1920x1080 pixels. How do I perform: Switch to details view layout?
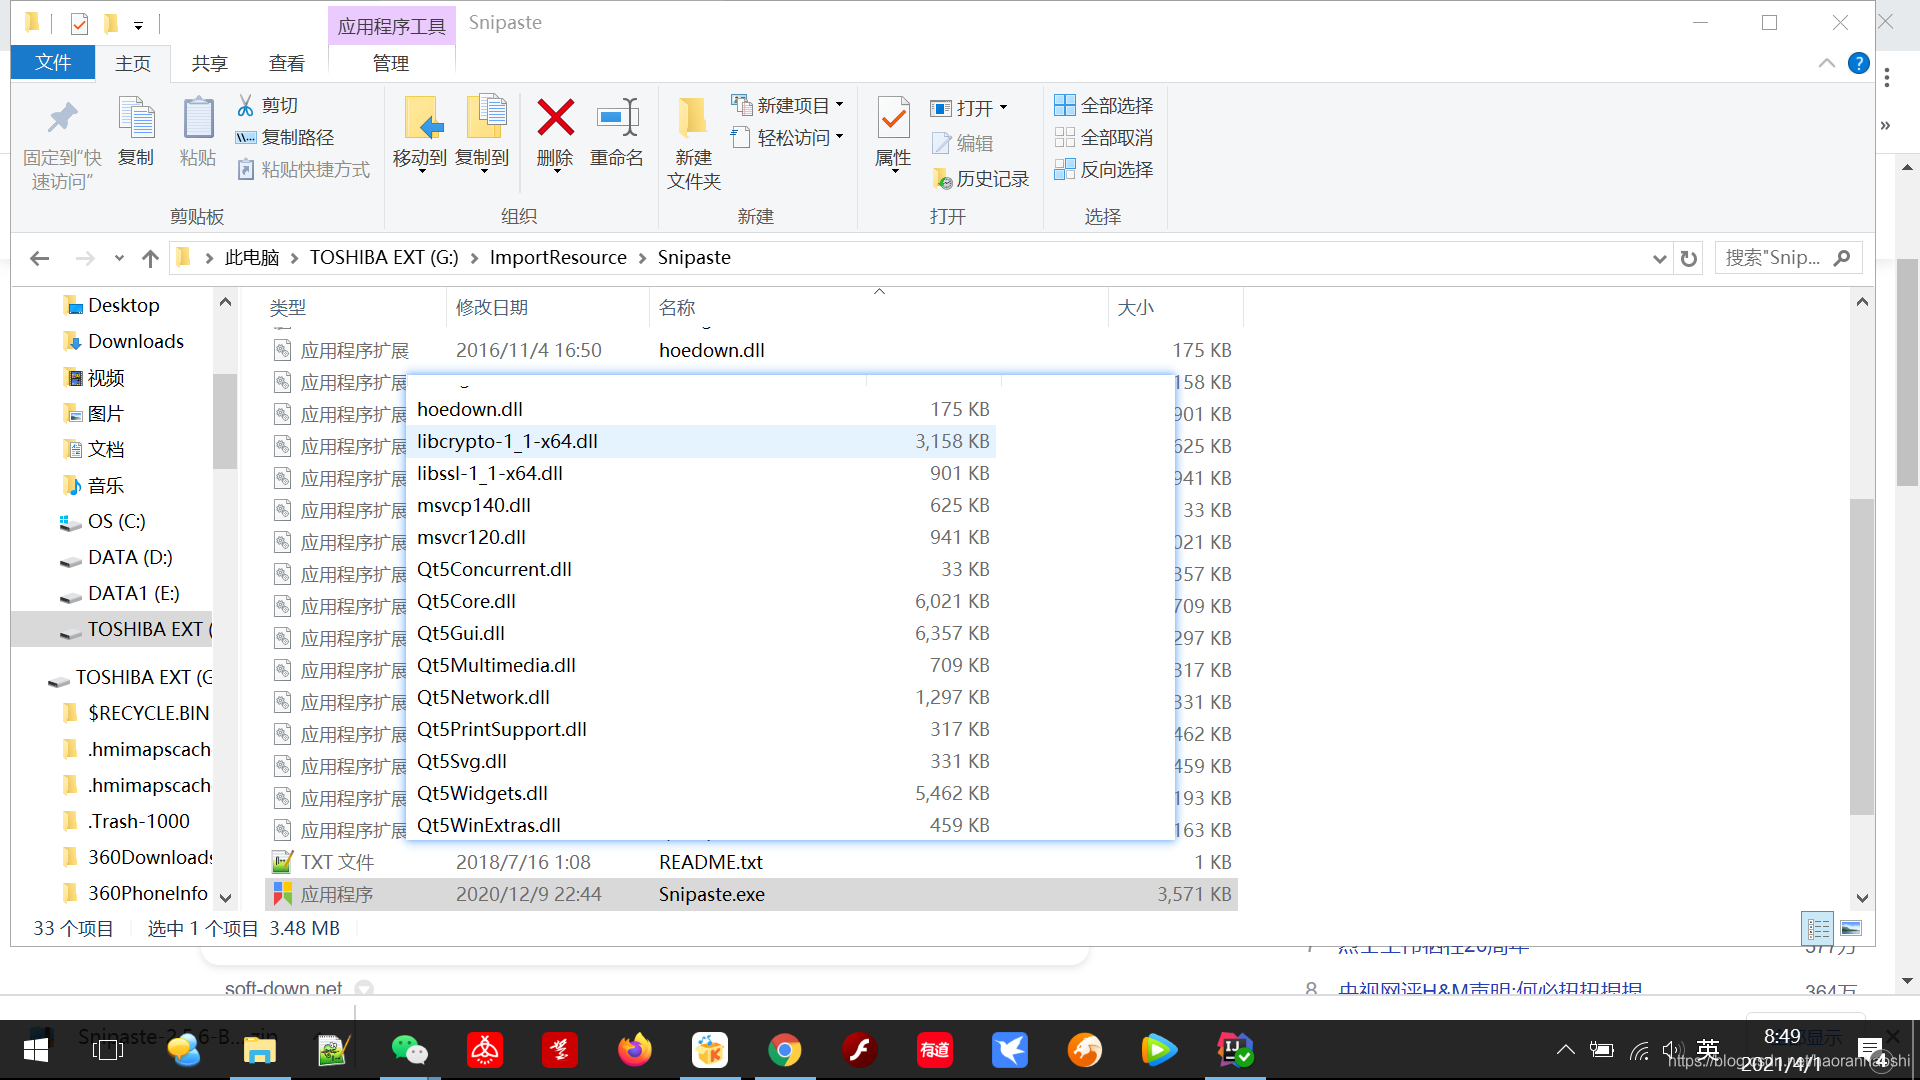coord(1818,928)
